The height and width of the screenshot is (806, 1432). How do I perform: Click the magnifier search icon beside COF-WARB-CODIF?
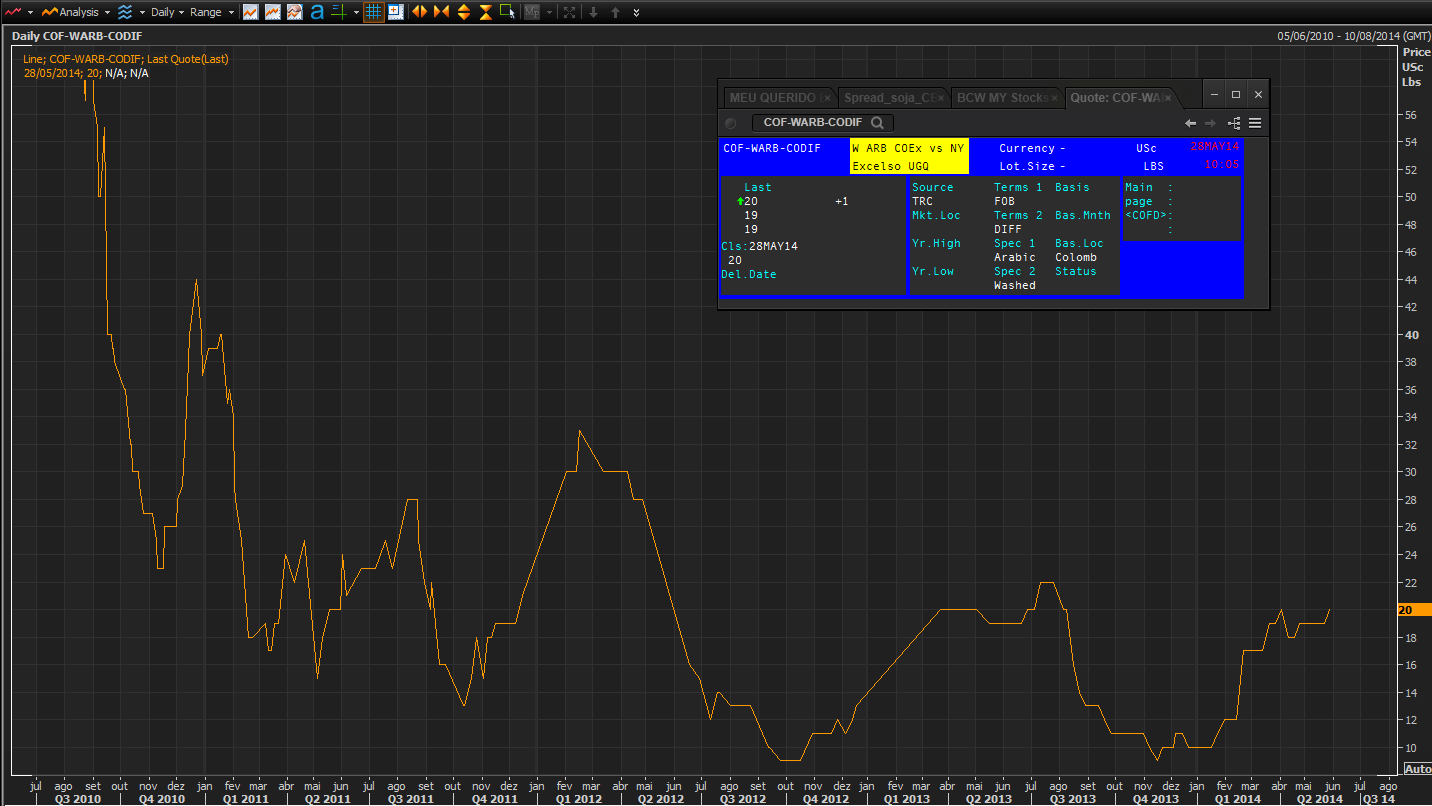click(877, 123)
